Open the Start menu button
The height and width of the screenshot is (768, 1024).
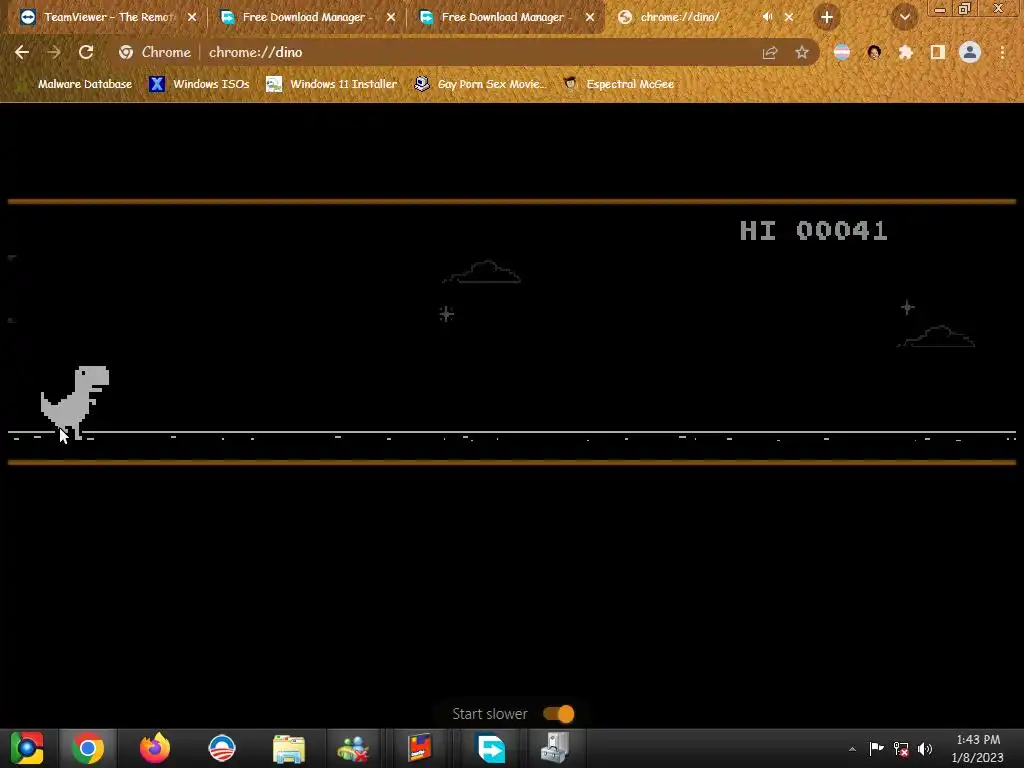pos(27,748)
